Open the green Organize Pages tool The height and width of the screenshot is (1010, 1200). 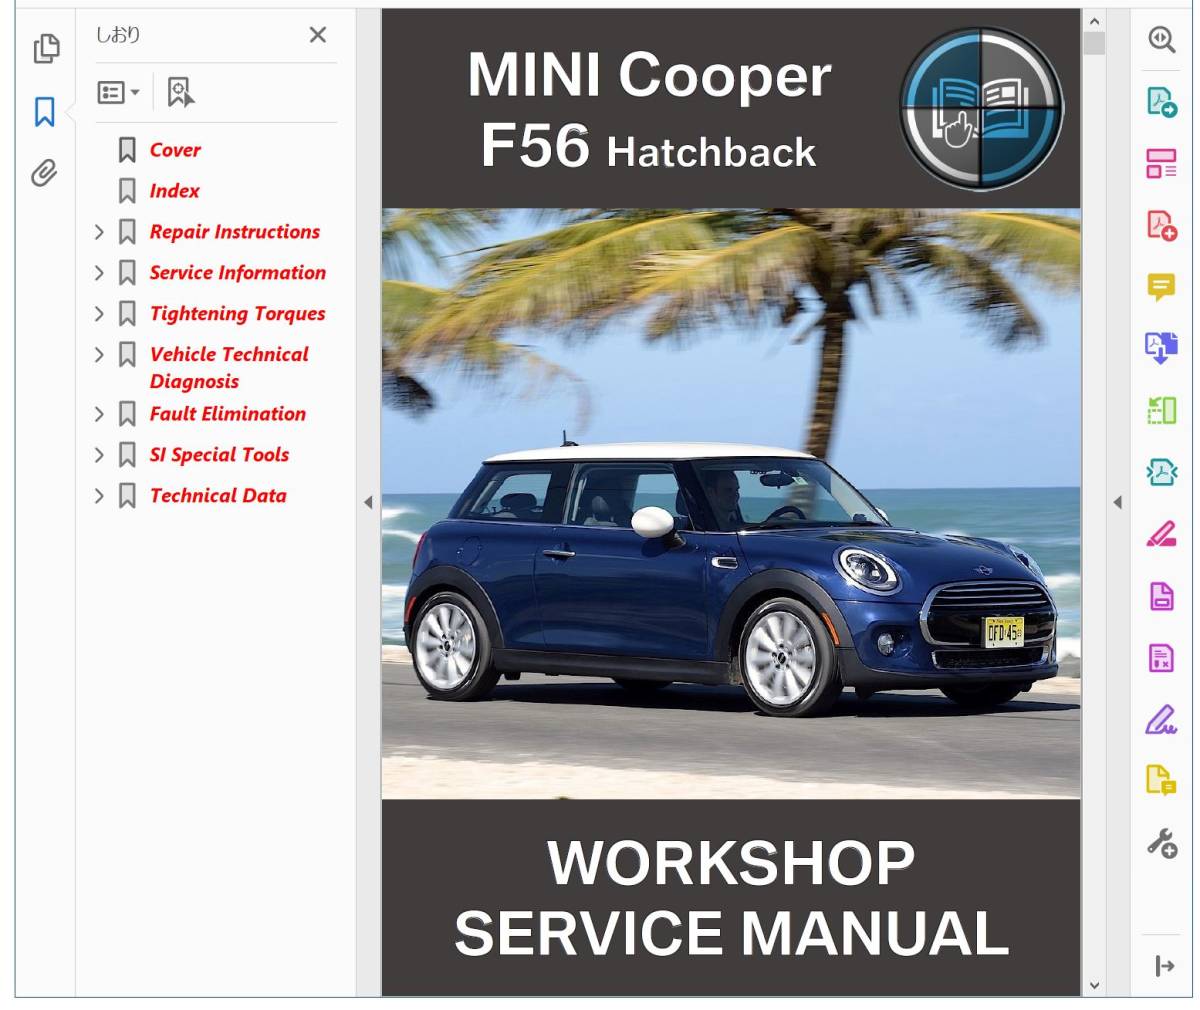(x=1161, y=410)
